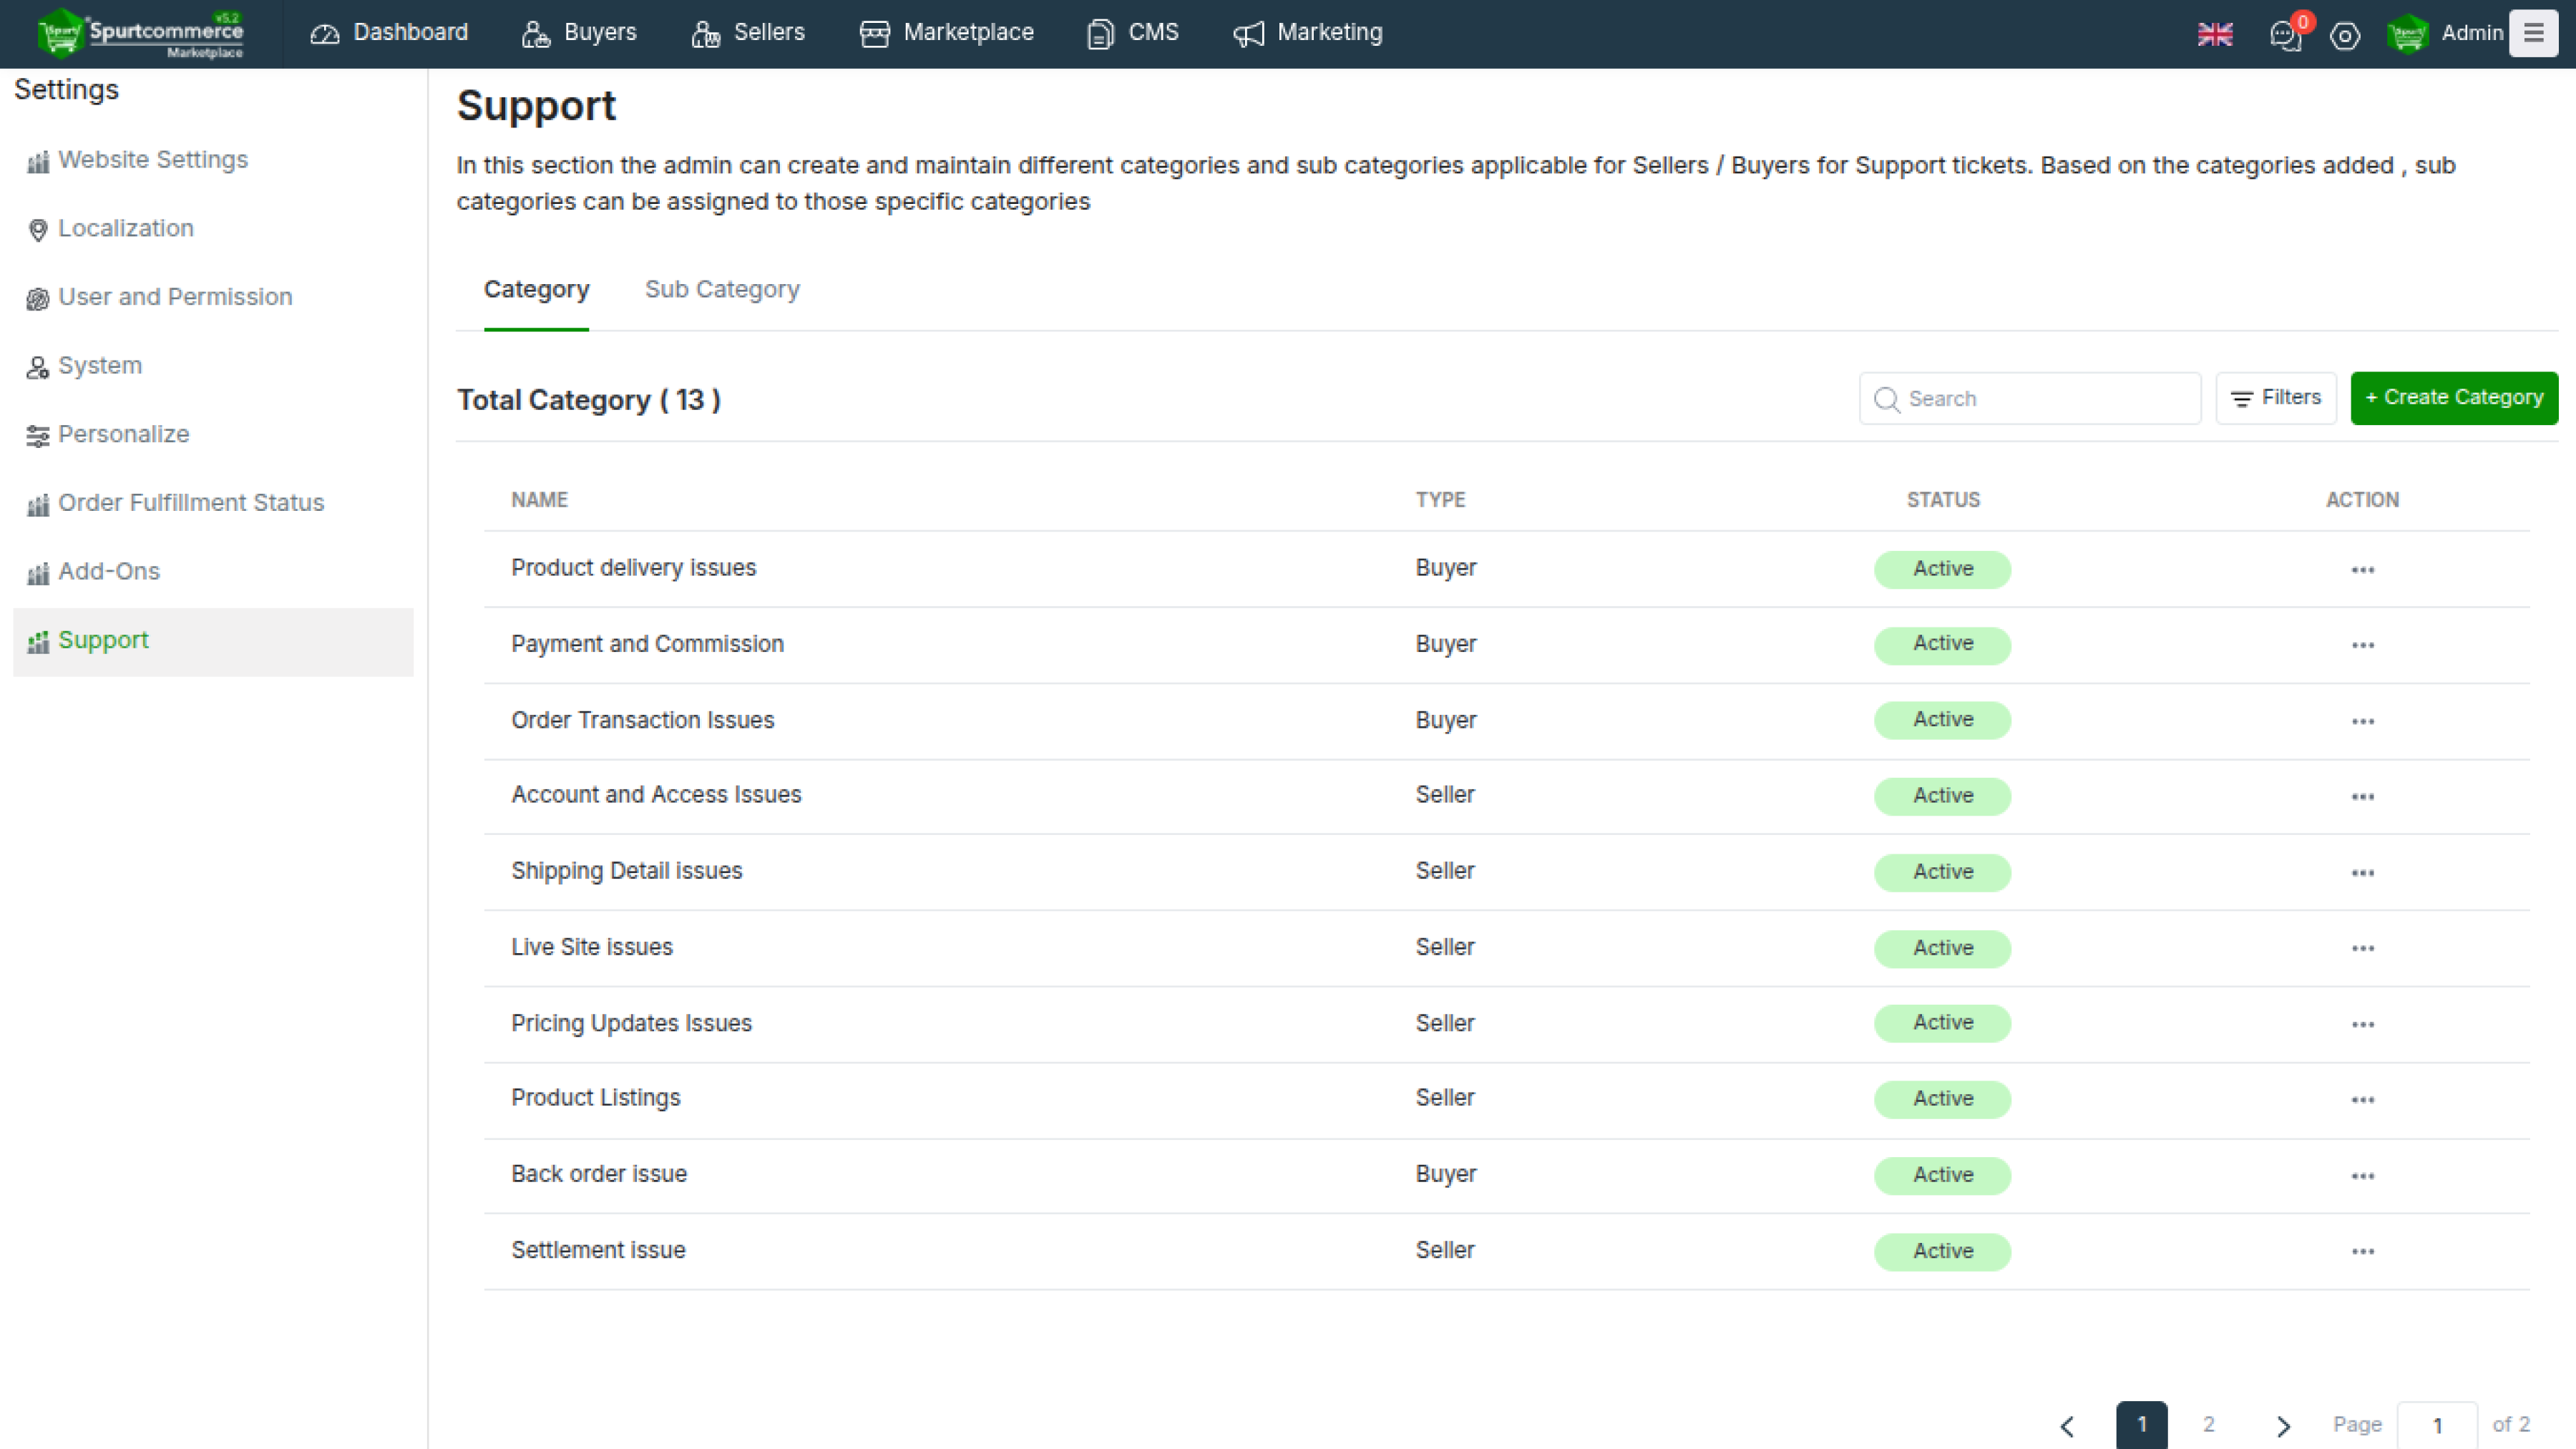Open actions menu for Order Transaction Issues
Image resolution: width=2576 pixels, height=1449 pixels.
pos(2362,721)
